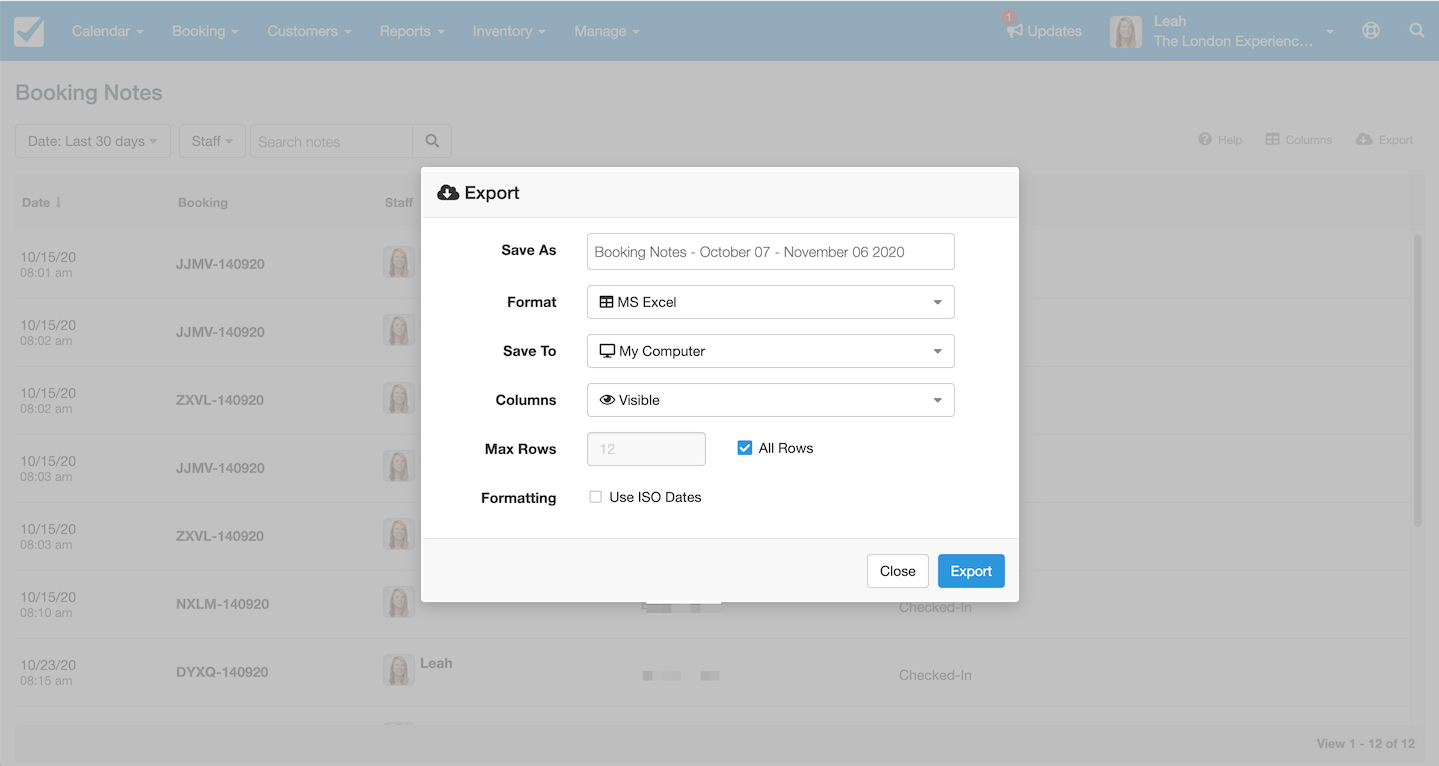Open the ZXVL-140920 booking dated 08:02 am
This screenshot has width=1439, height=766.
(x=220, y=400)
